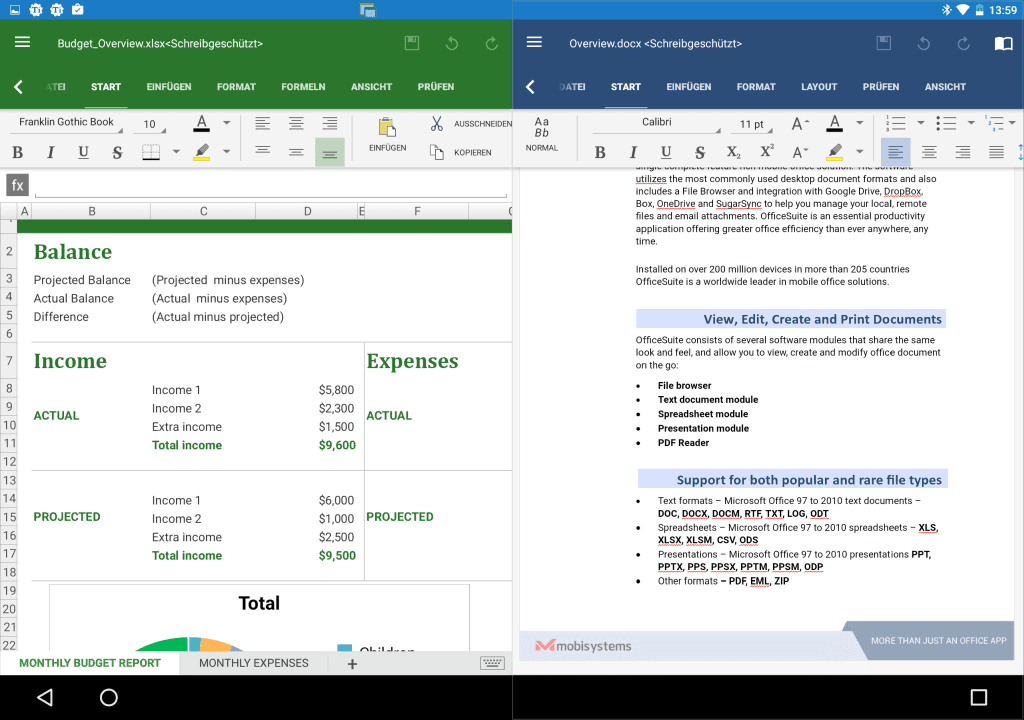This screenshot has width=1024, height=720.
Task: Apply superscript formatting in the document
Action: tap(767, 151)
